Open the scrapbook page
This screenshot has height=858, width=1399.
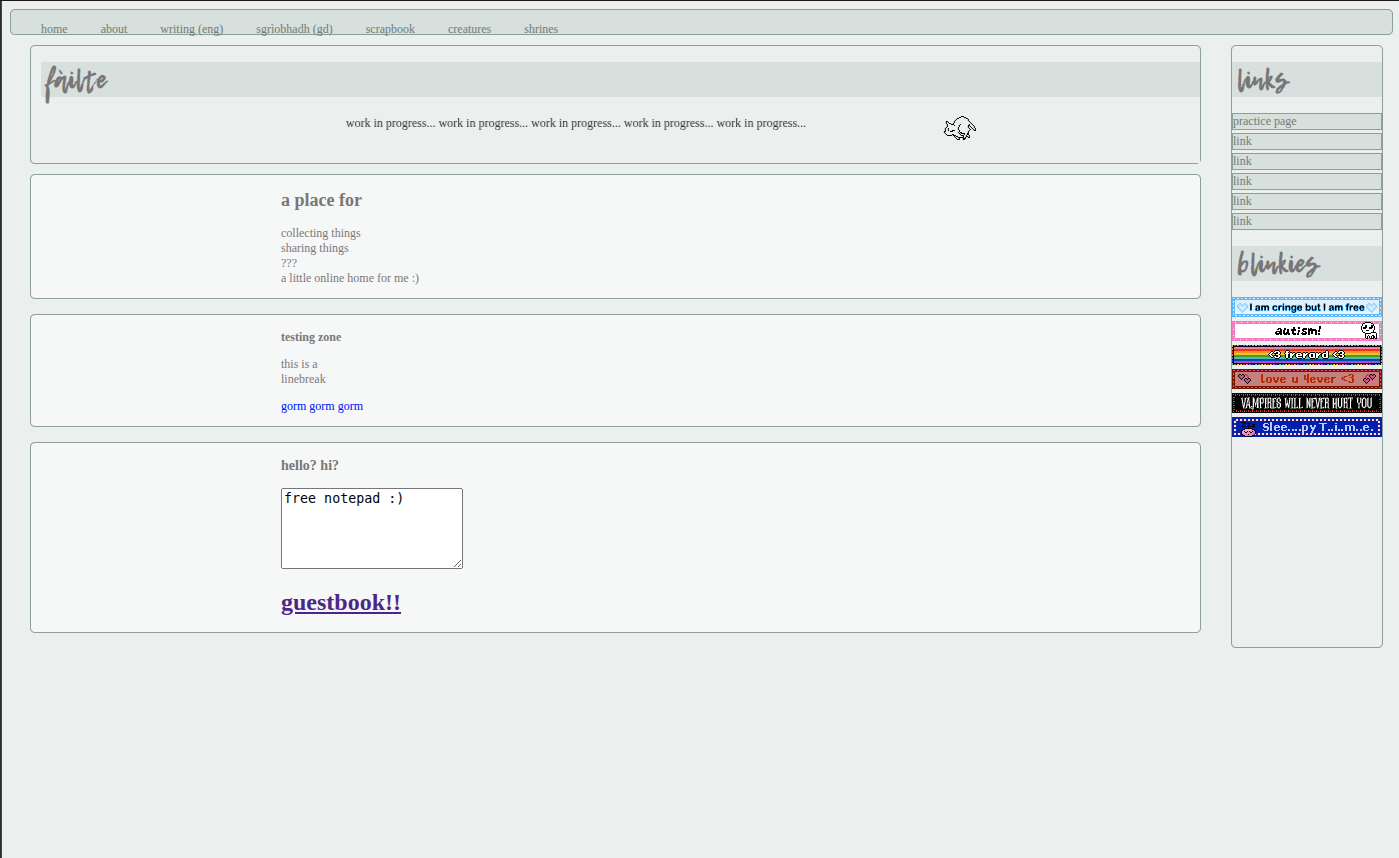pyautogui.click(x=390, y=29)
